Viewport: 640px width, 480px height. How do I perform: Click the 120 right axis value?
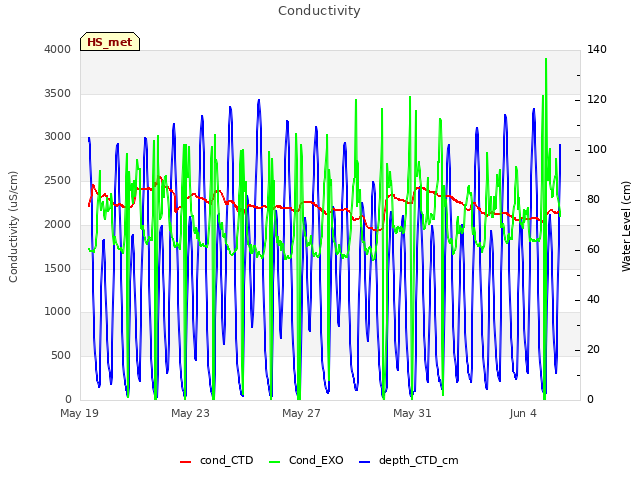pyautogui.click(x=597, y=100)
